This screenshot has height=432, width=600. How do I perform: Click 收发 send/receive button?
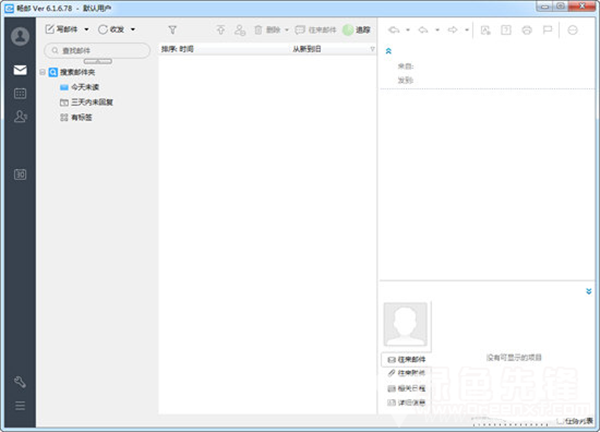click(x=111, y=29)
